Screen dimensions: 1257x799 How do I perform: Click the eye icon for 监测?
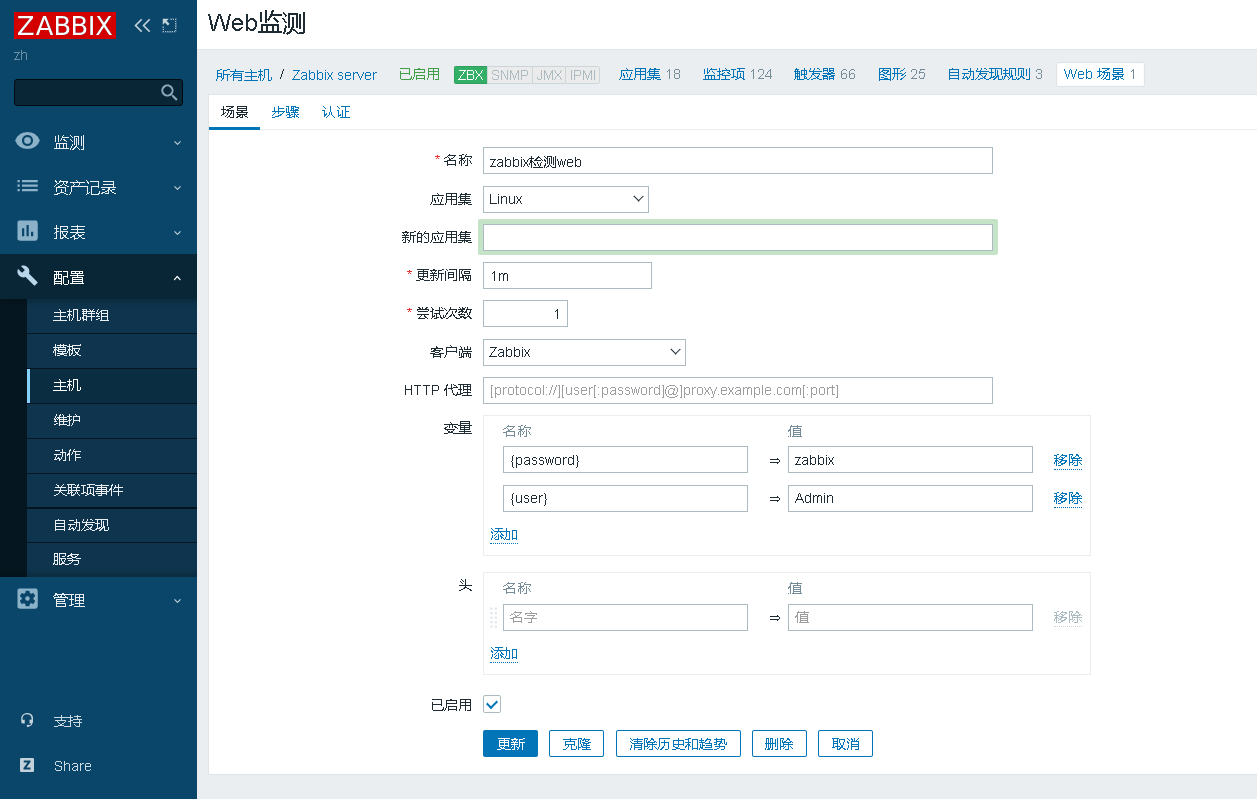coord(28,142)
